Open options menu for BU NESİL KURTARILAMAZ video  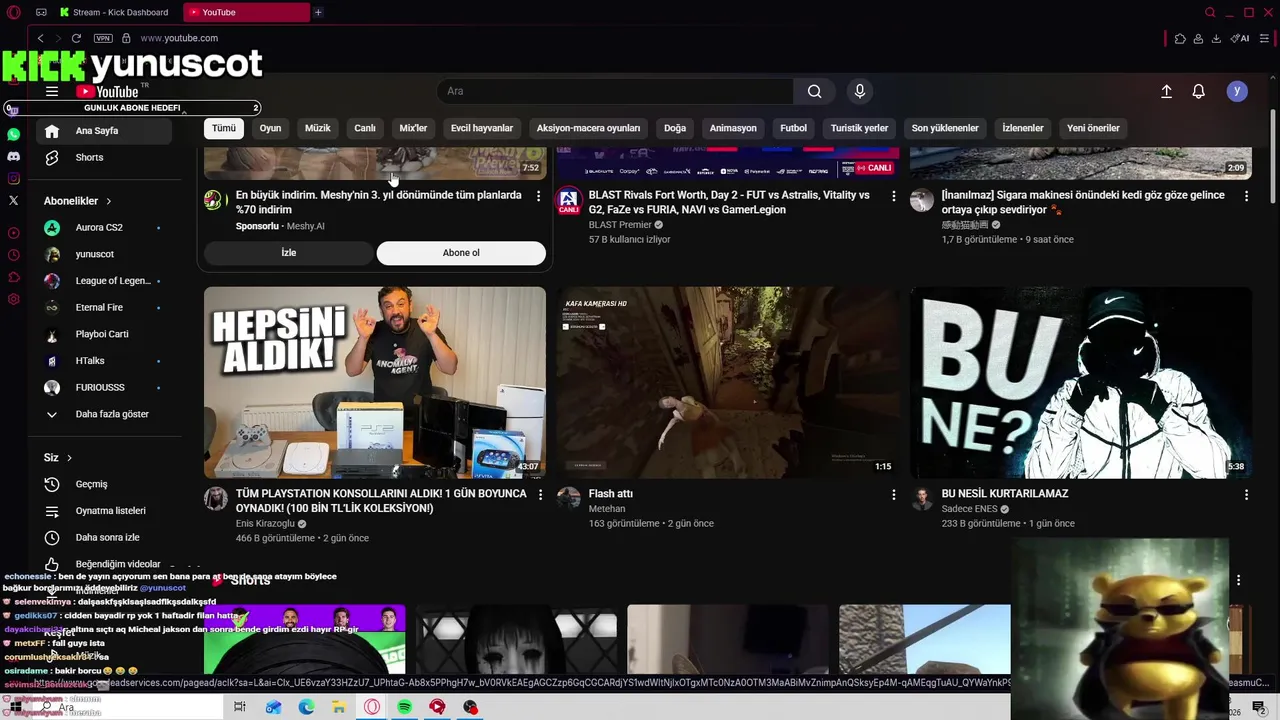tap(1246, 494)
